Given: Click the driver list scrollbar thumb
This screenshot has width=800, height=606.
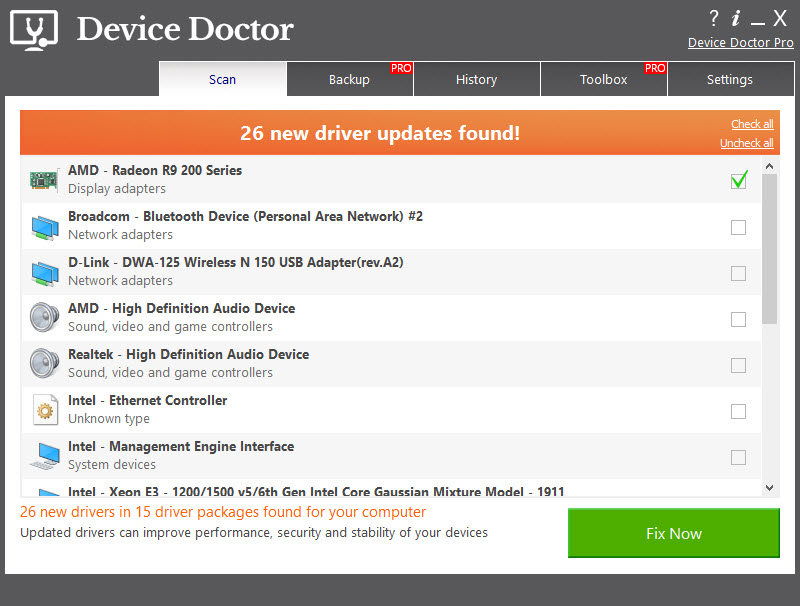Looking at the screenshot, I should click(769, 249).
